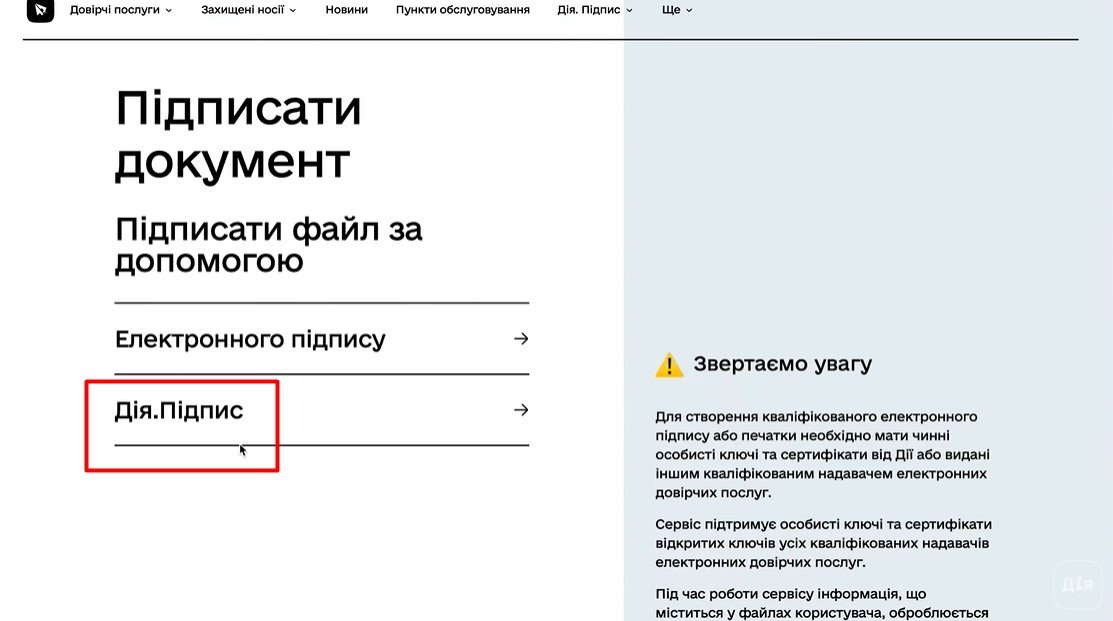Click the arrow next to Дія.Підпис option
This screenshot has height=621, width=1113.
click(521, 408)
